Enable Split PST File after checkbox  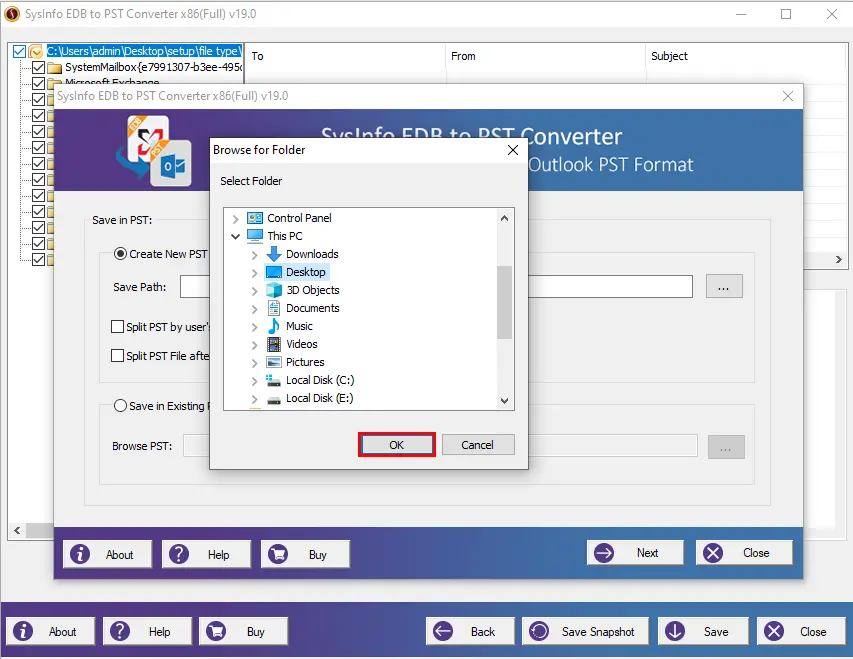(117, 355)
